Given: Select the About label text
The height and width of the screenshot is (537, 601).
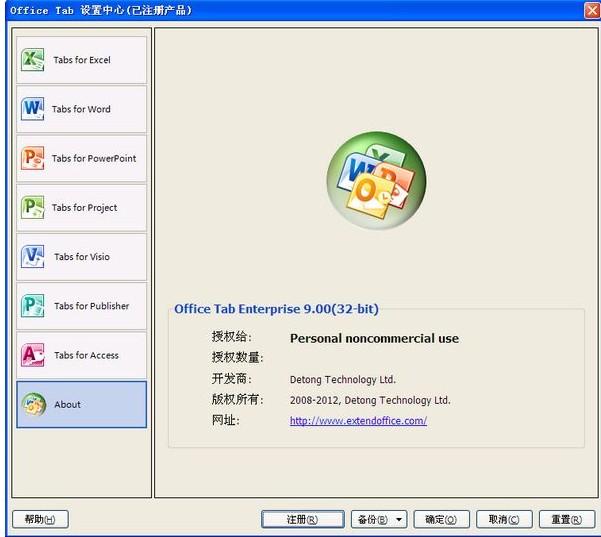Looking at the screenshot, I should 67,404.
